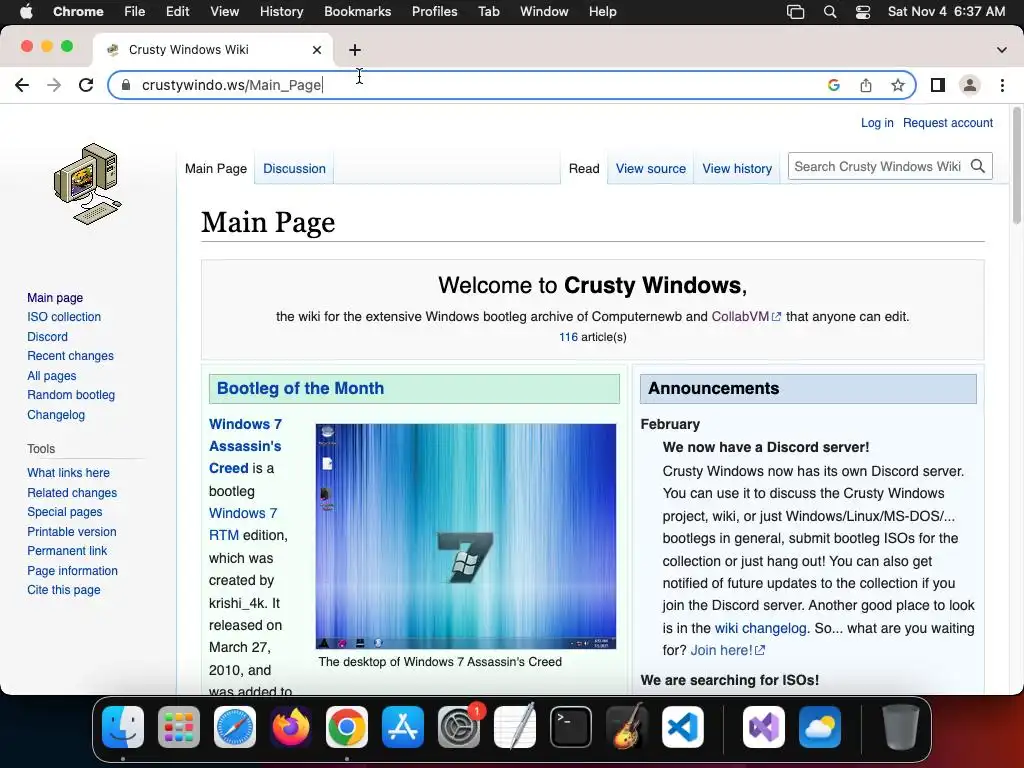
Task: Open the Changelog sidebar link
Action: click(x=56, y=415)
